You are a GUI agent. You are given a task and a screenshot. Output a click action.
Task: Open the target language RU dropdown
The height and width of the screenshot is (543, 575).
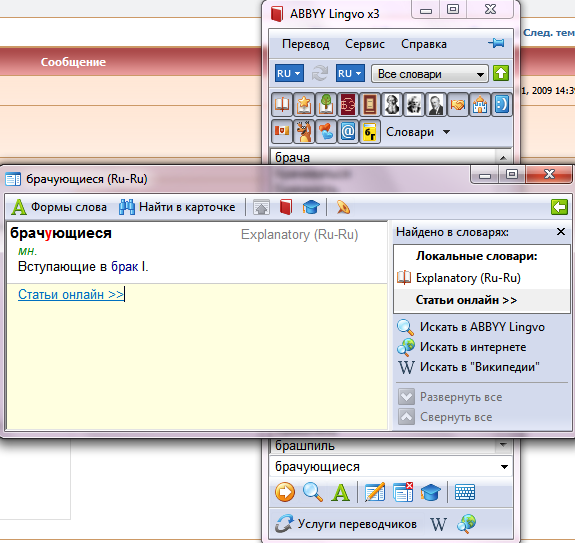(350, 74)
